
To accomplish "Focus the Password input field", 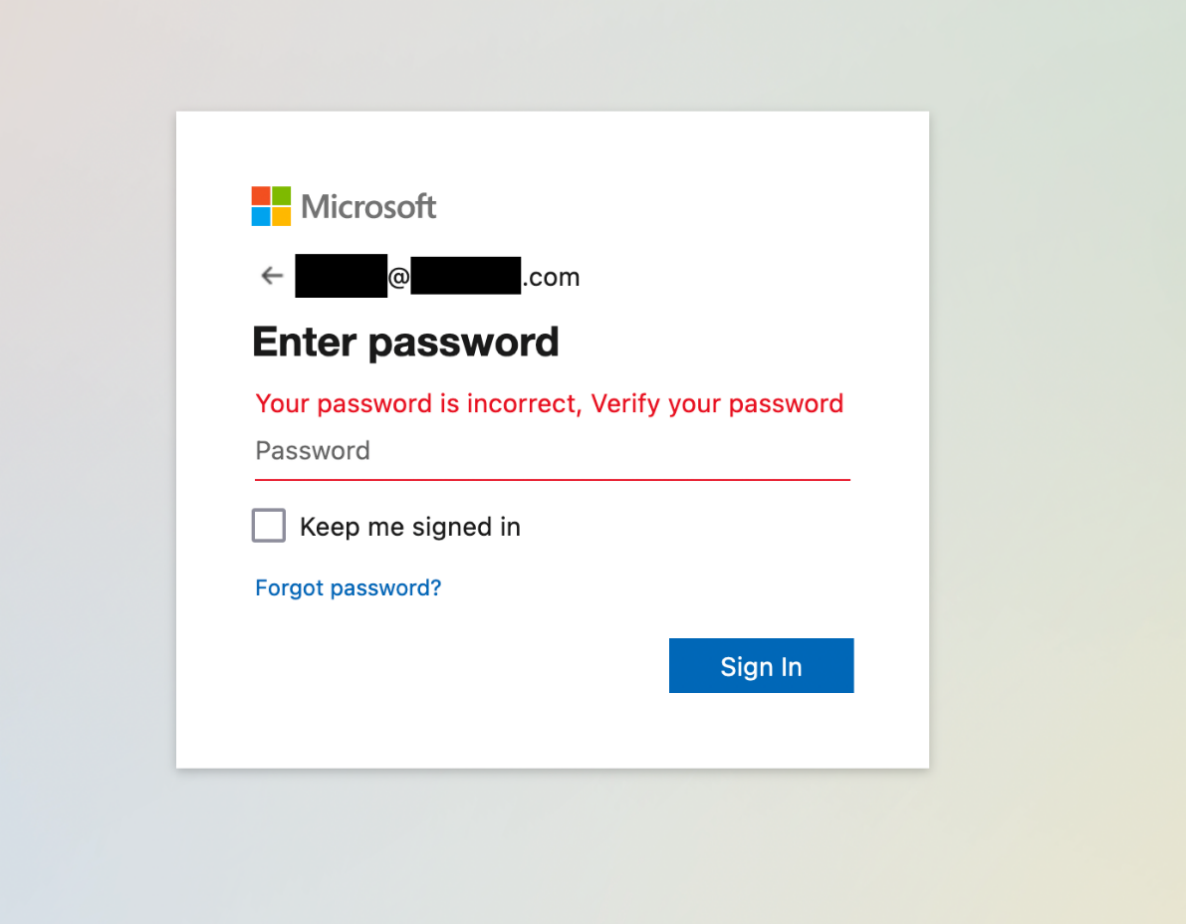I will (x=552, y=451).
